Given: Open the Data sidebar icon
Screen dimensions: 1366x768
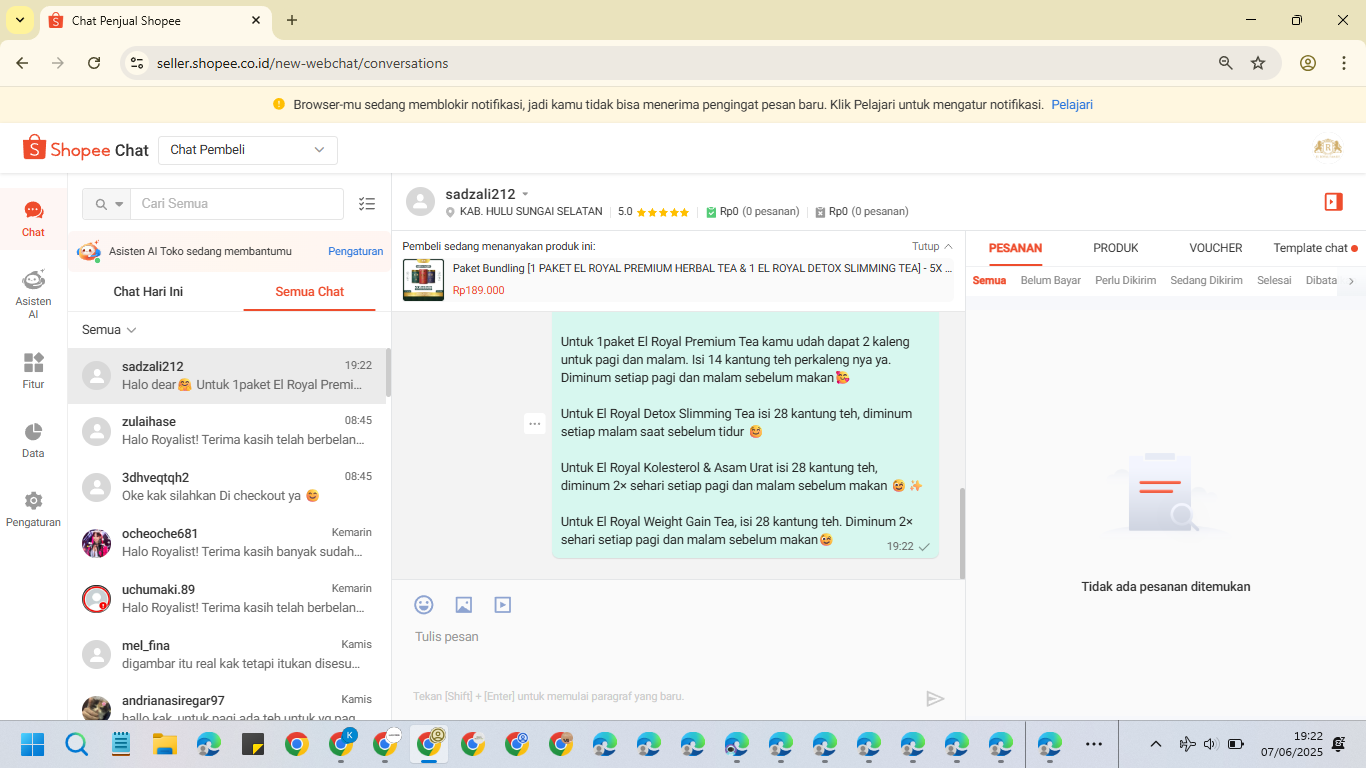Looking at the screenshot, I should coord(33,439).
